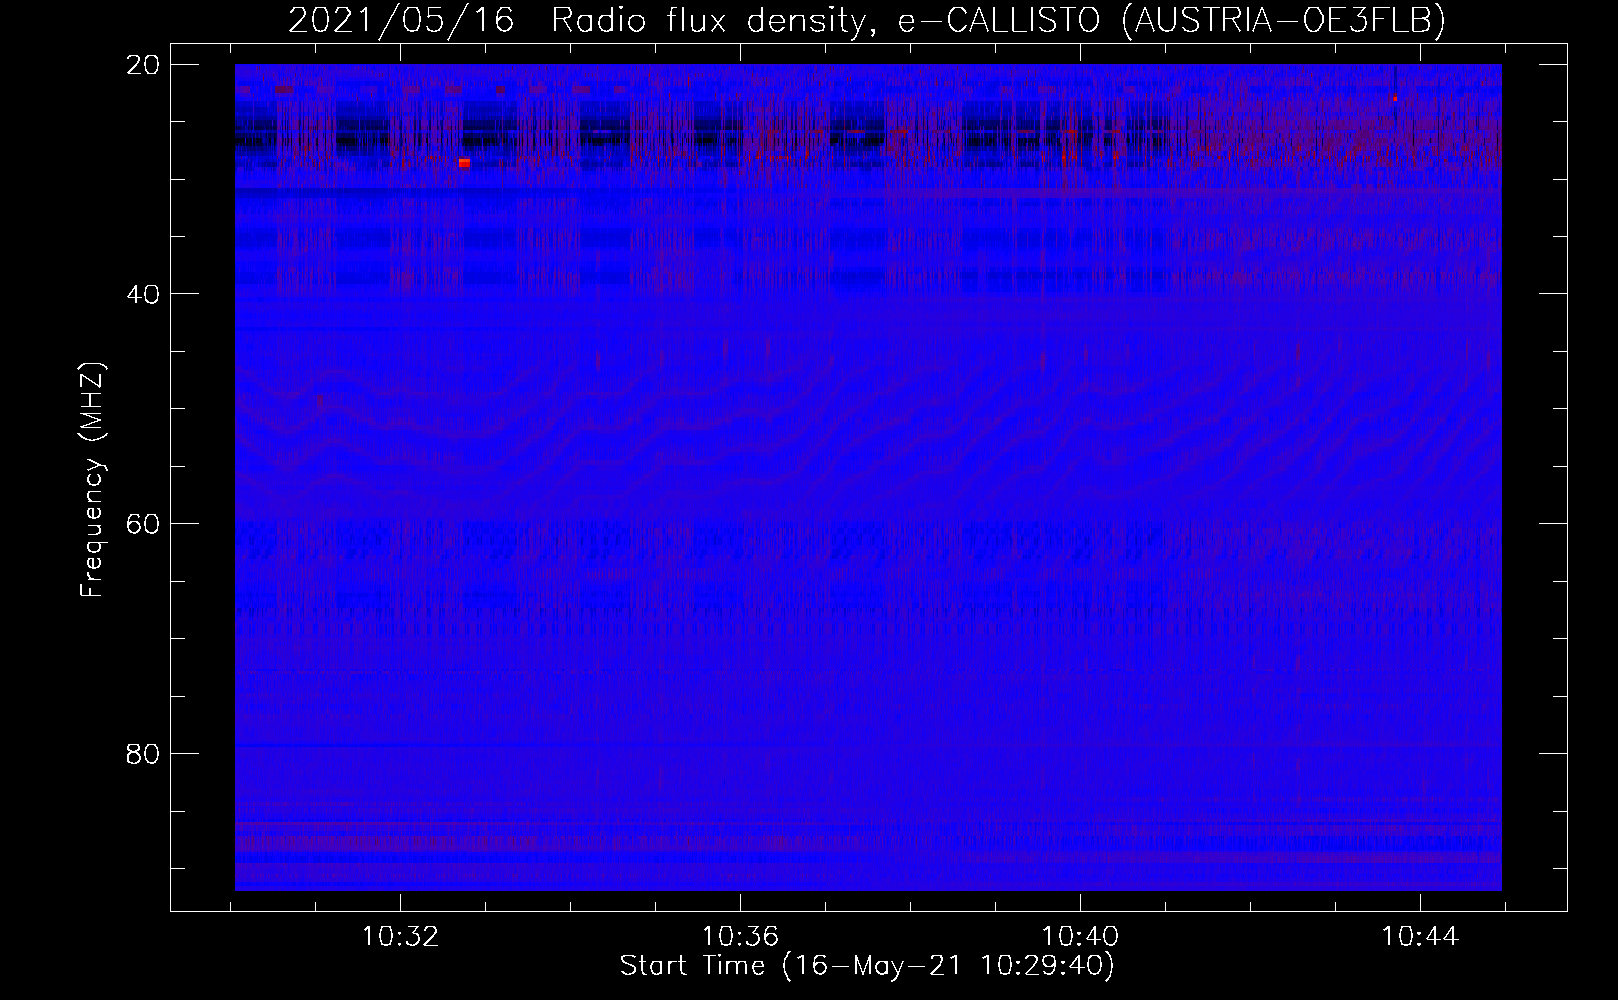
Task: Click the '10:36' time tick label
Action: coord(740,937)
